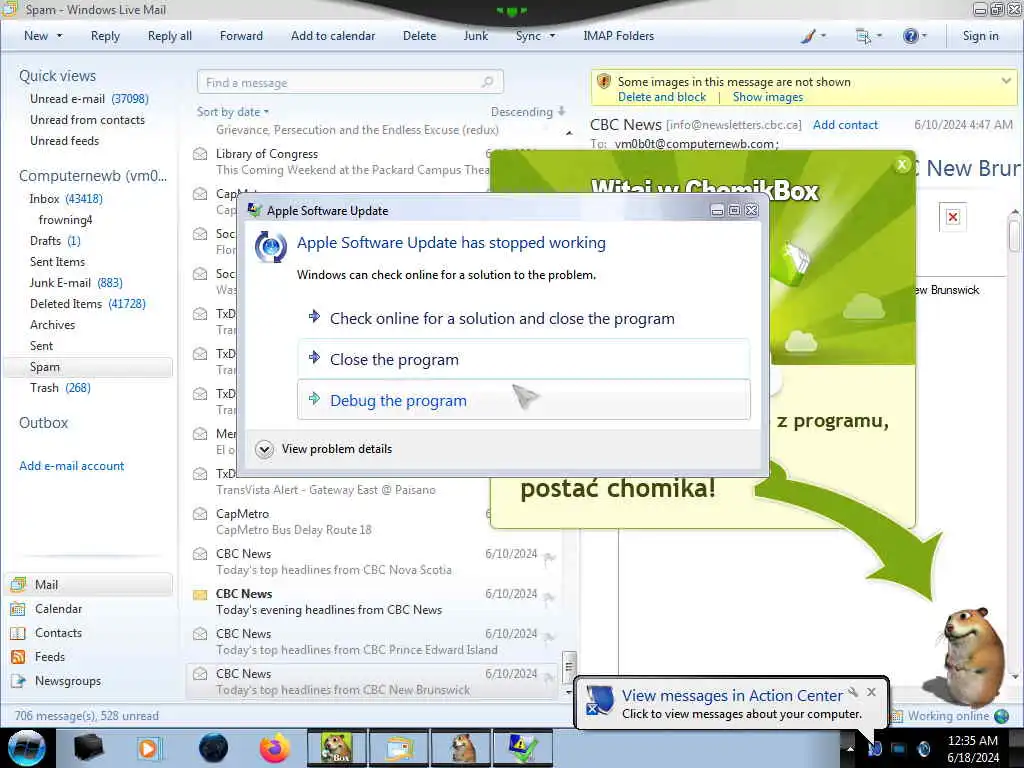Click Delete and block link
The image size is (1024, 768).
coord(662,97)
